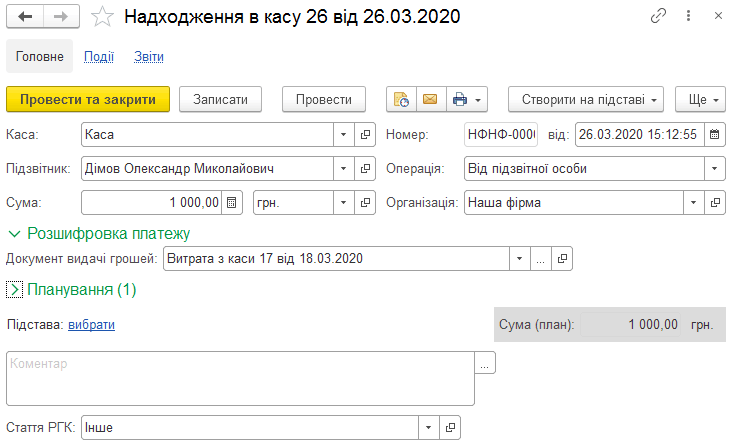Expand the Каса dropdown list

pos(344,134)
